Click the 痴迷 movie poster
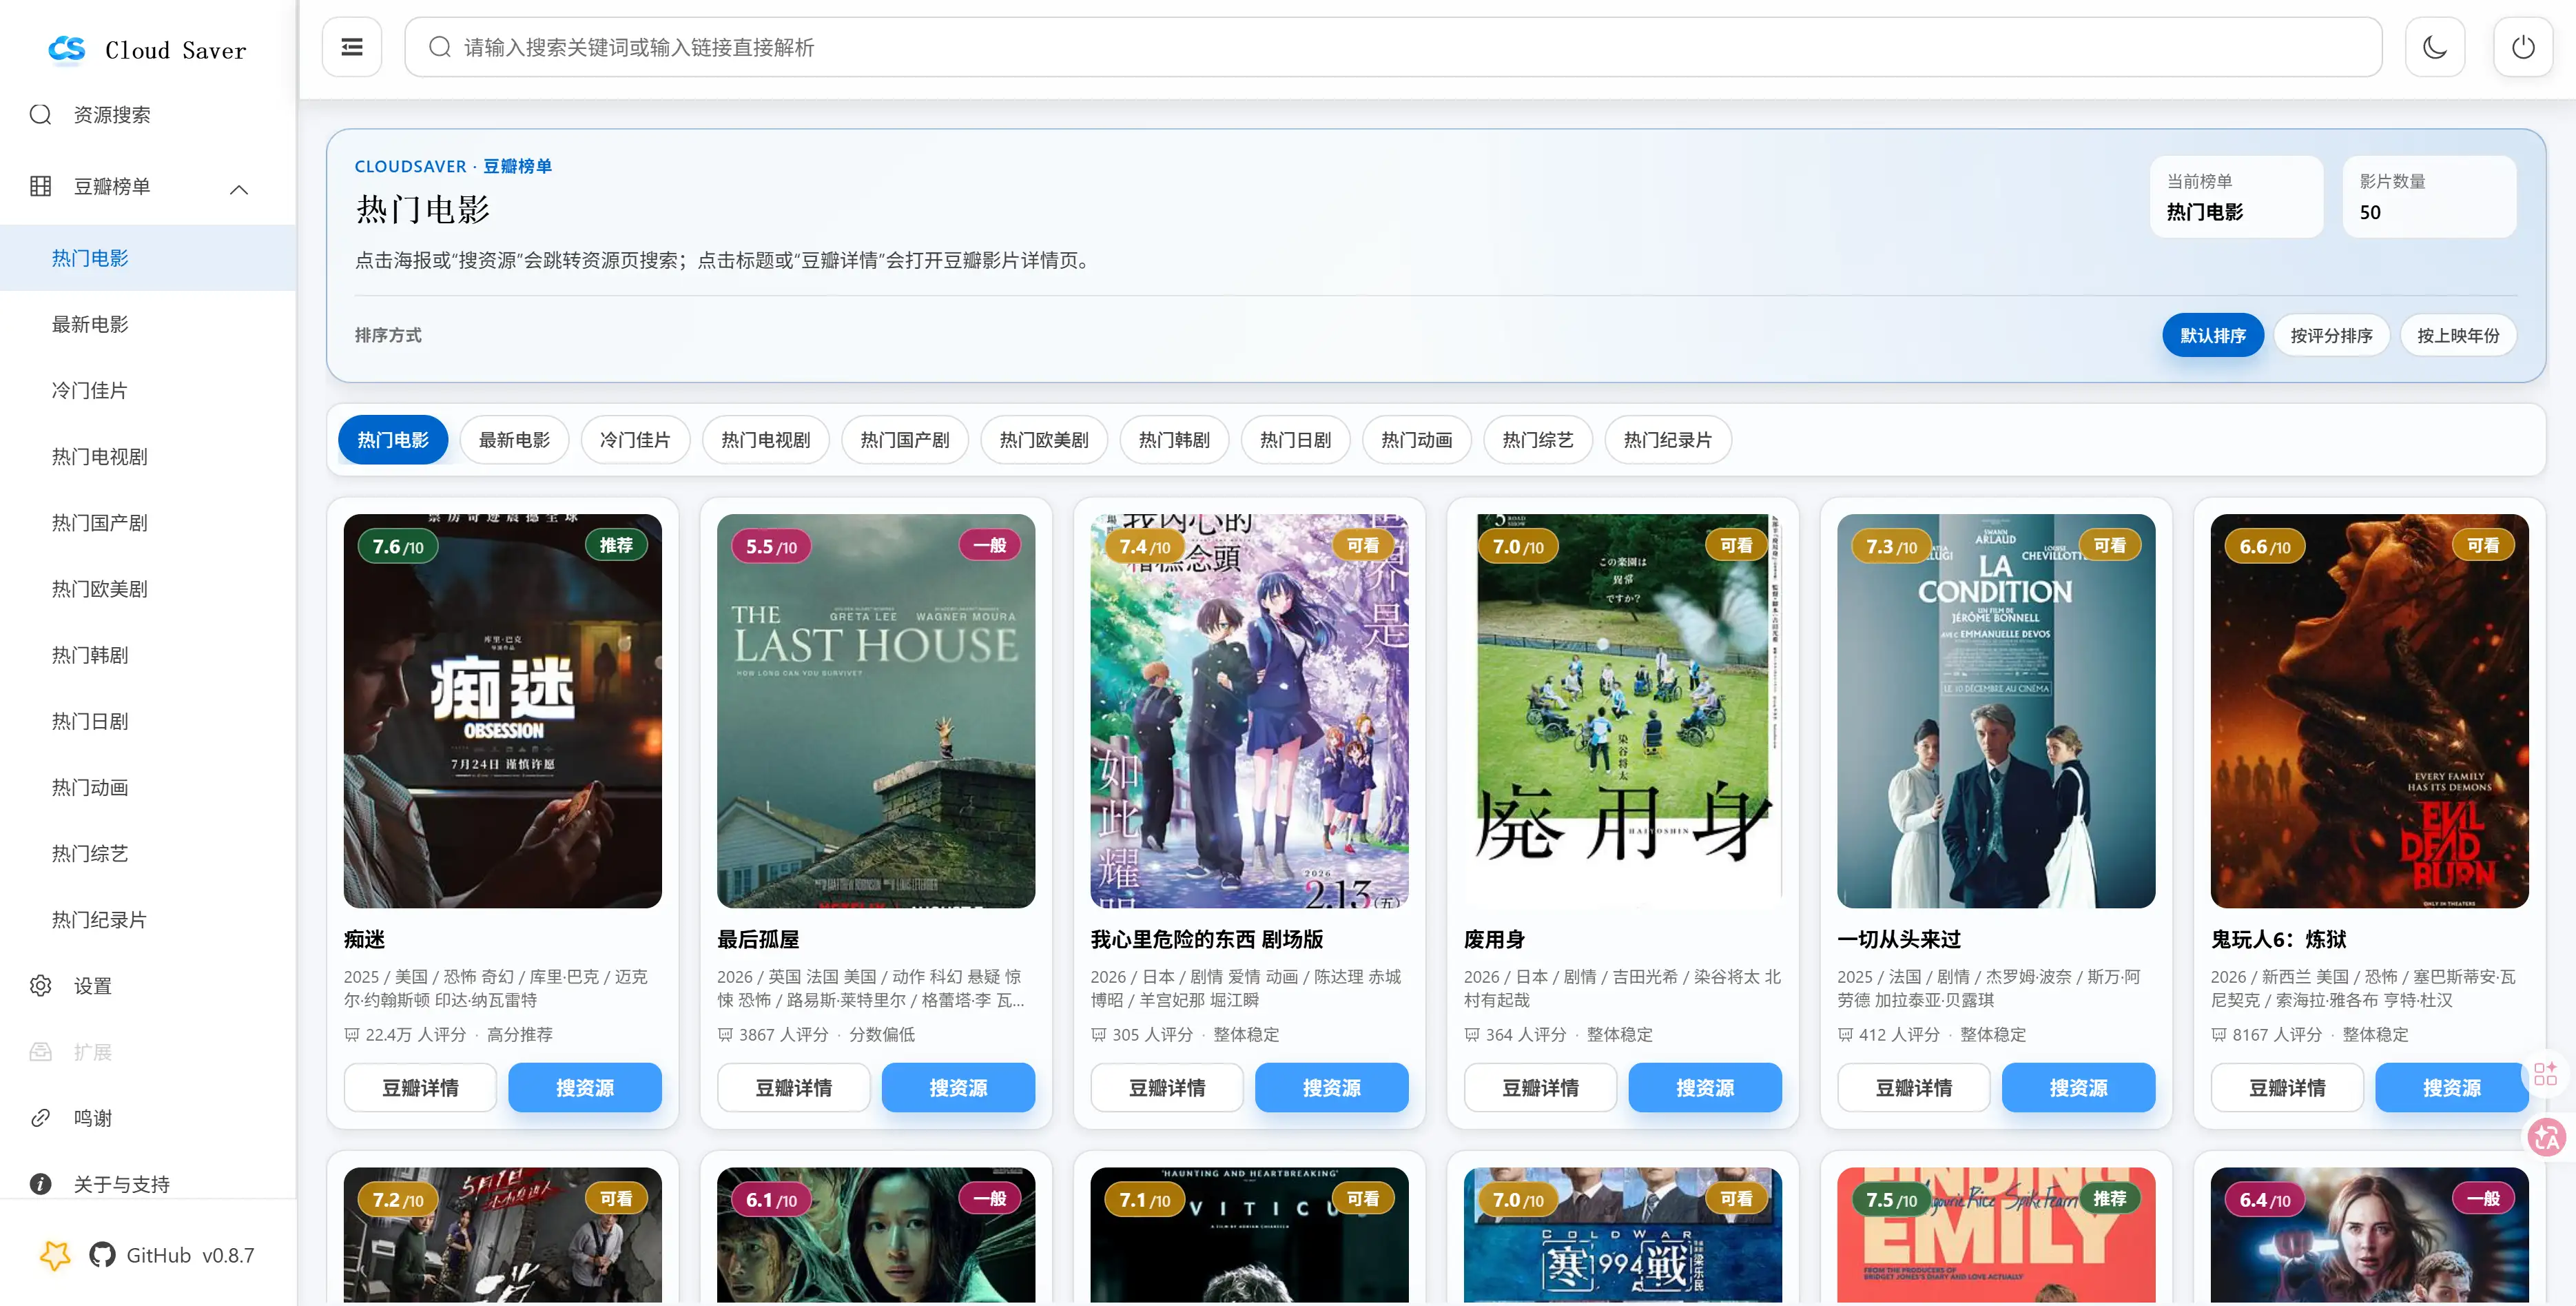This screenshot has width=2576, height=1306. pos(502,711)
